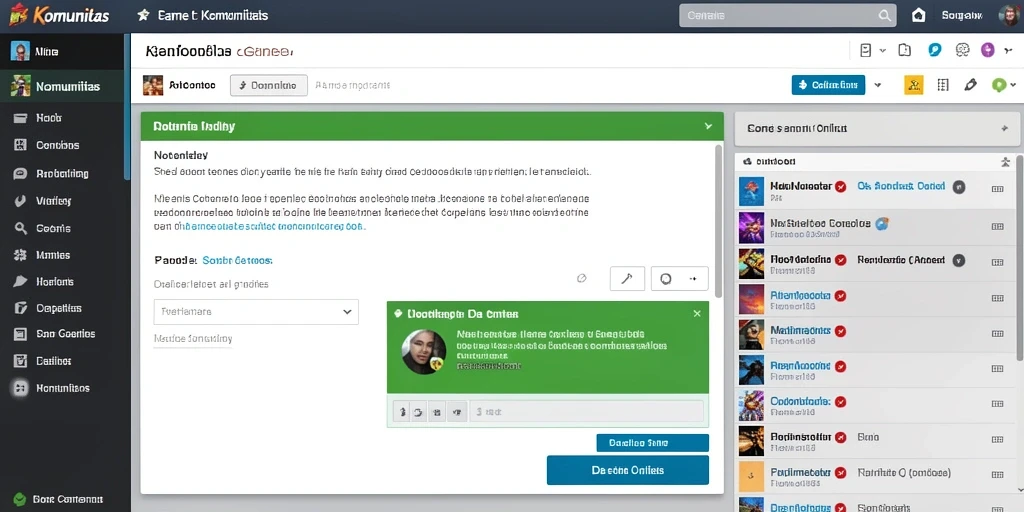Expand dark chevron circle on 'Rendanfie' row

tap(958, 260)
